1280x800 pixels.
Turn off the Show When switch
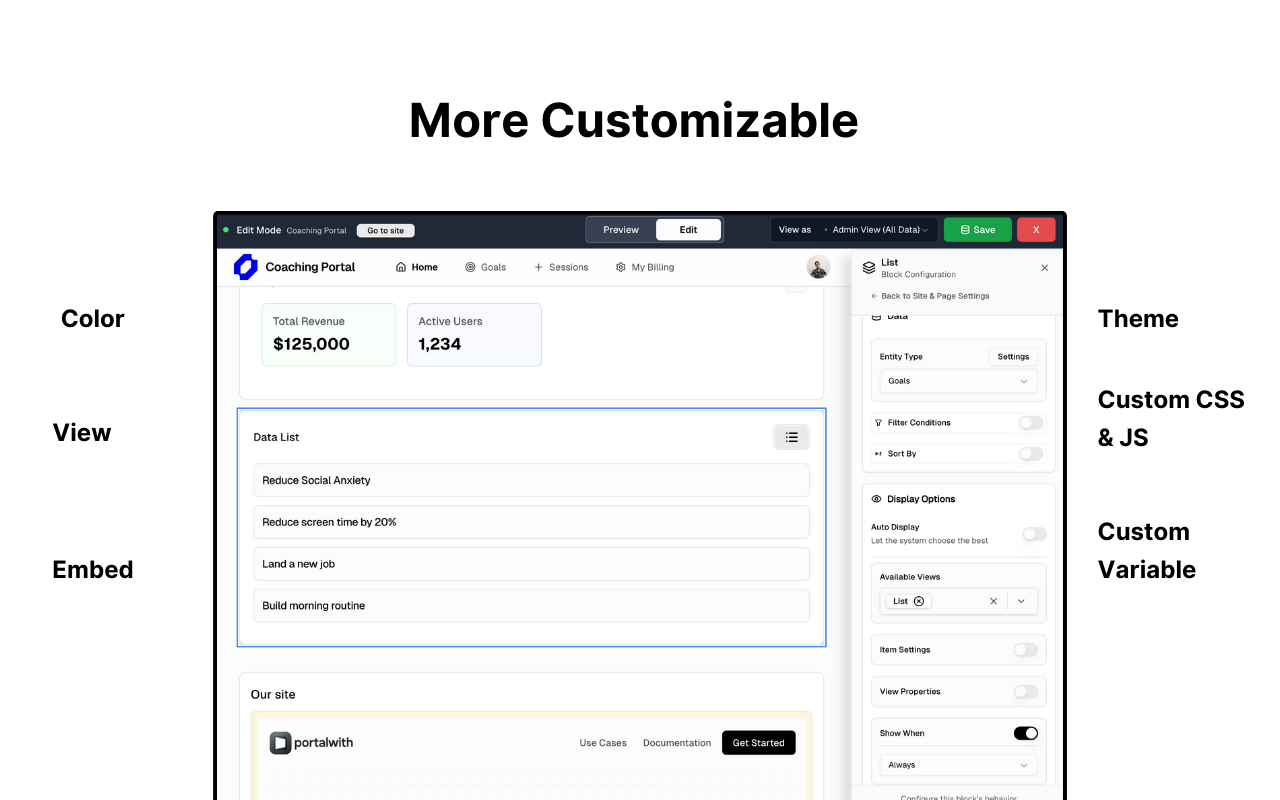click(1026, 733)
